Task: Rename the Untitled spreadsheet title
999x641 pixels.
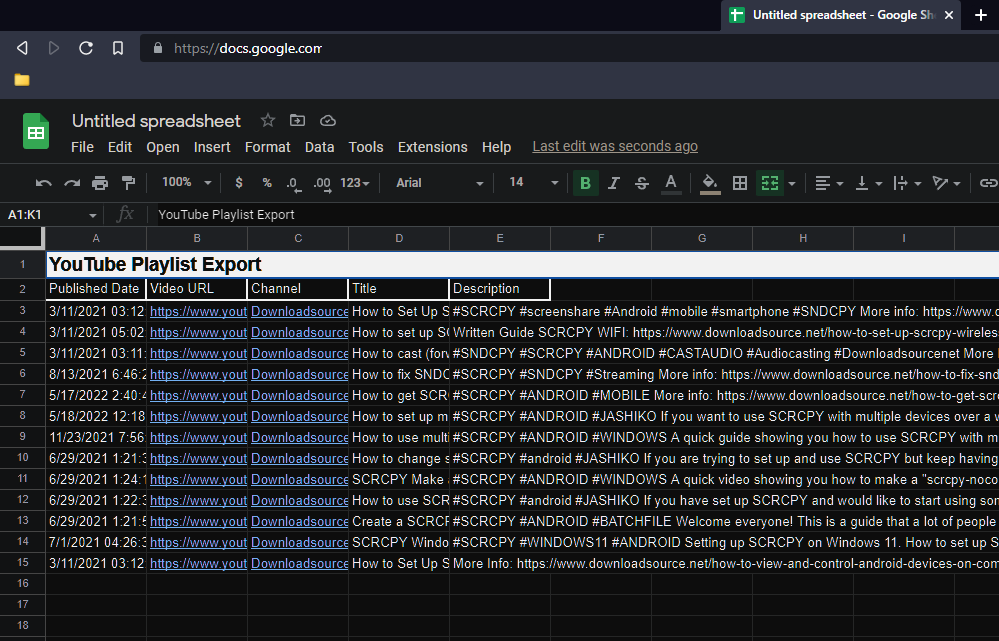Action: pyautogui.click(x=156, y=121)
